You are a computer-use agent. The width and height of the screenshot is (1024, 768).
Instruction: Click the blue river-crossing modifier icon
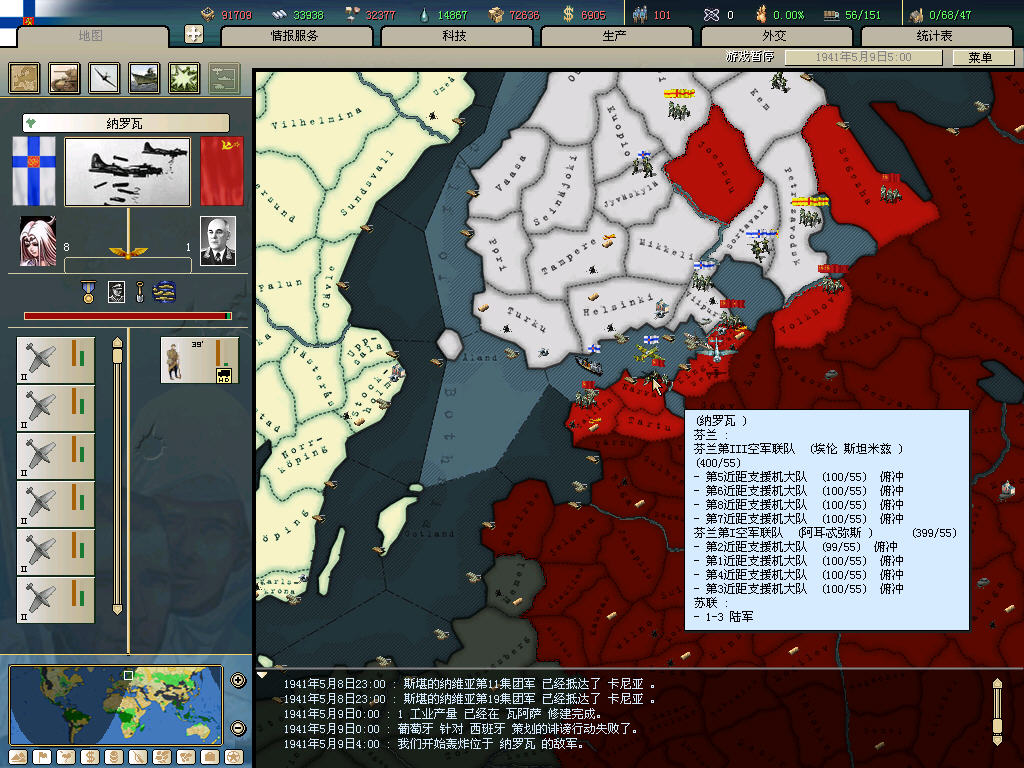pos(164,292)
